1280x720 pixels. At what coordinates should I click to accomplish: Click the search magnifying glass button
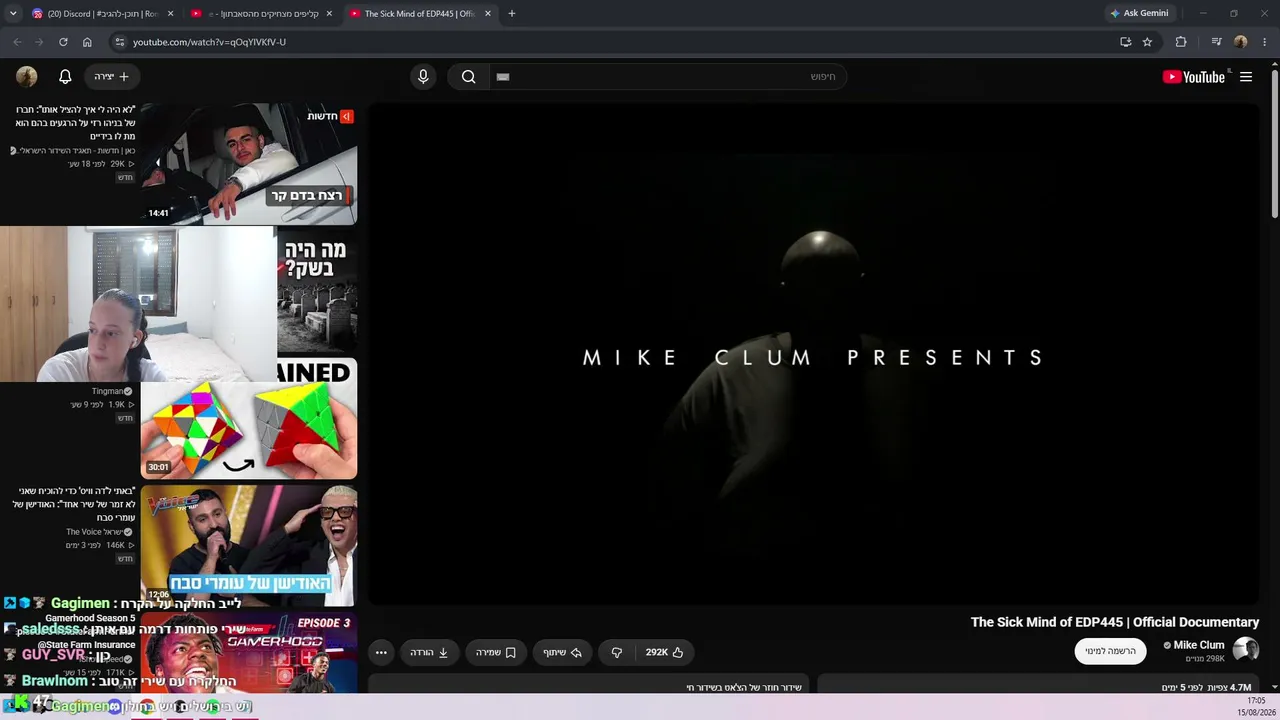tap(468, 77)
